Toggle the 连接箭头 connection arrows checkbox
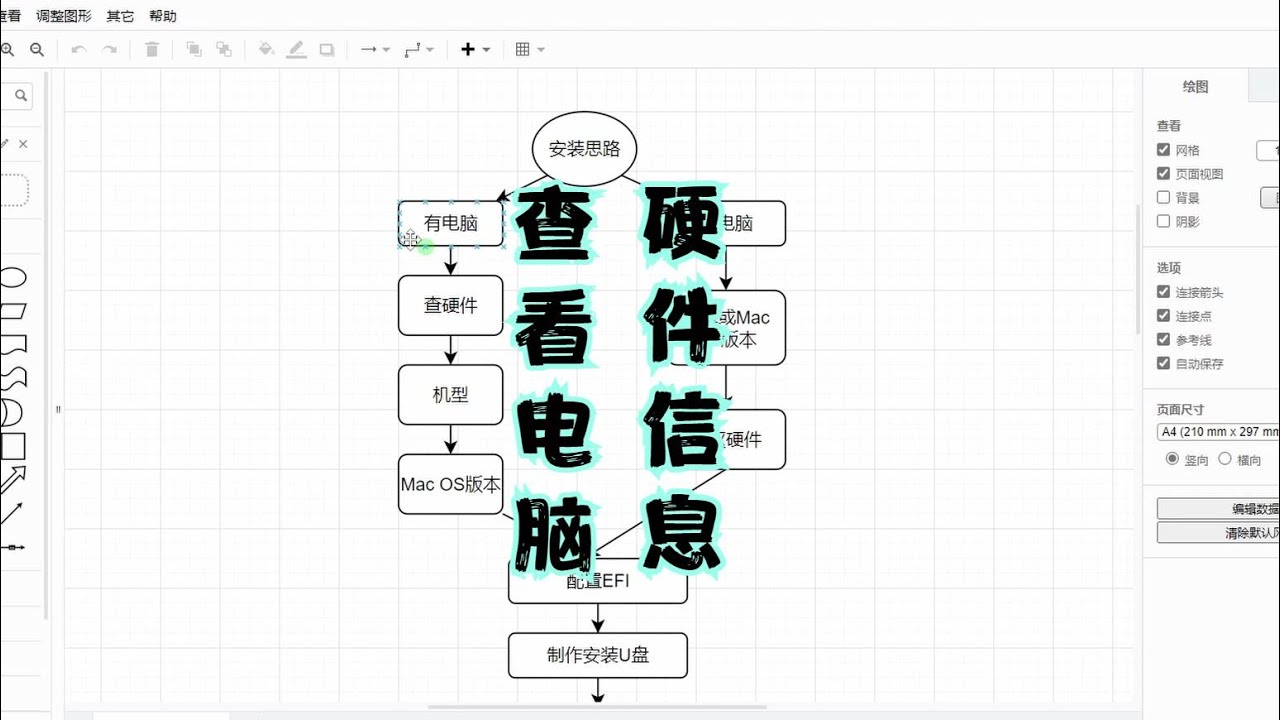Screen dimensions: 1280x720 point(1163,292)
